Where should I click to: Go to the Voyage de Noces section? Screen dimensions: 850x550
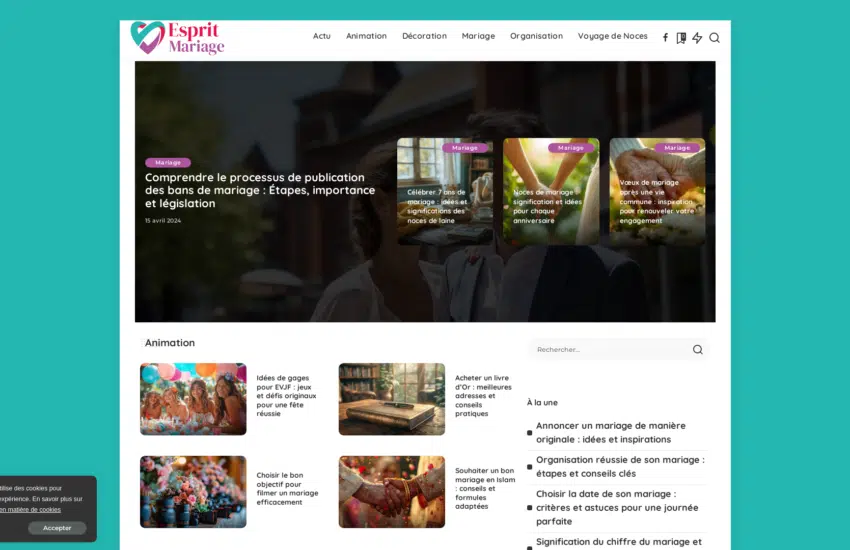pyautogui.click(x=612, y=36)
